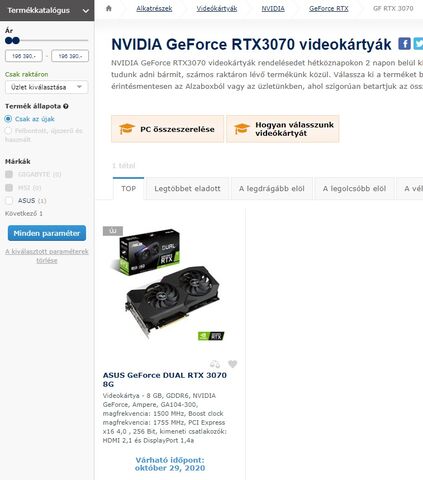Viewport: 423px width, 480px height.
Task: Tick the ASUS brand checkbox
Action: (9, 201)
